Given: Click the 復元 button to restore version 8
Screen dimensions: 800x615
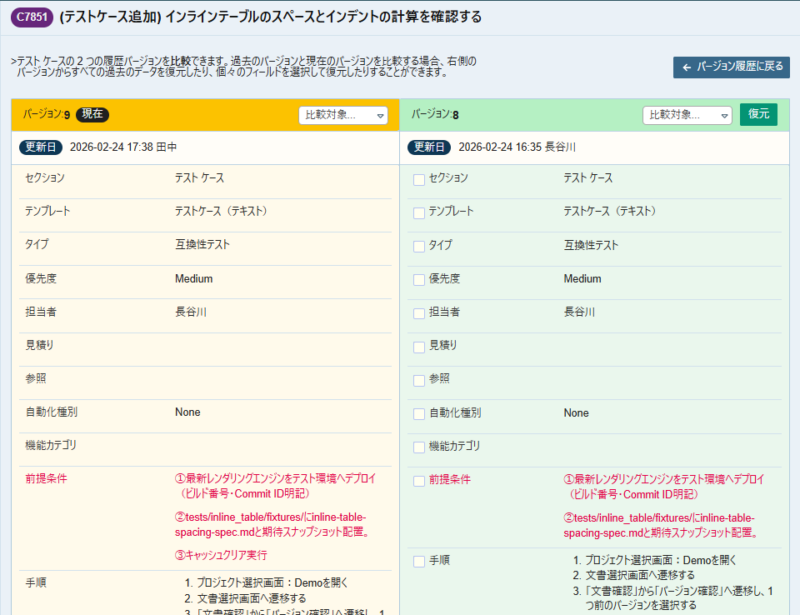Looking at the screenshot, I should click(x=759, y=115).
